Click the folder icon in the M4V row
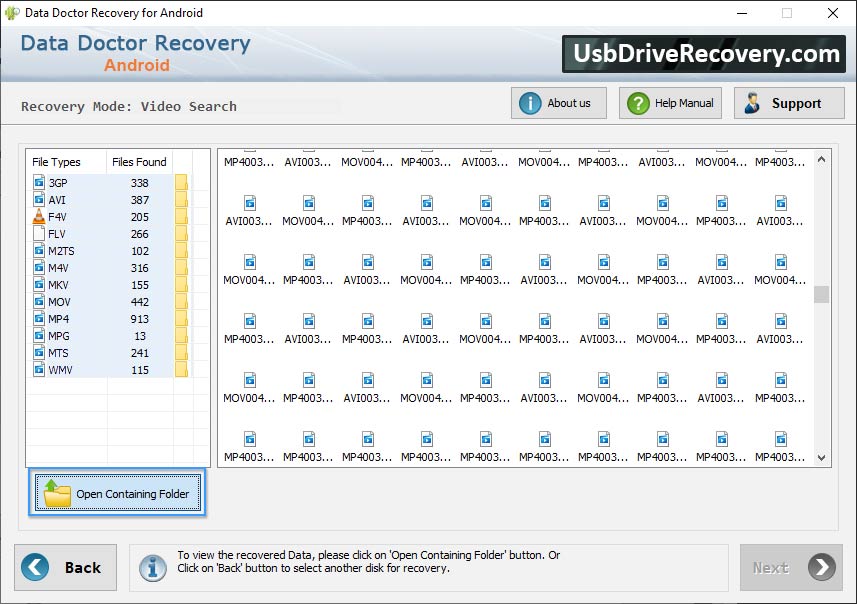Image resolution: width=857 pixels, height=604 pixels. tap(181, 267)
